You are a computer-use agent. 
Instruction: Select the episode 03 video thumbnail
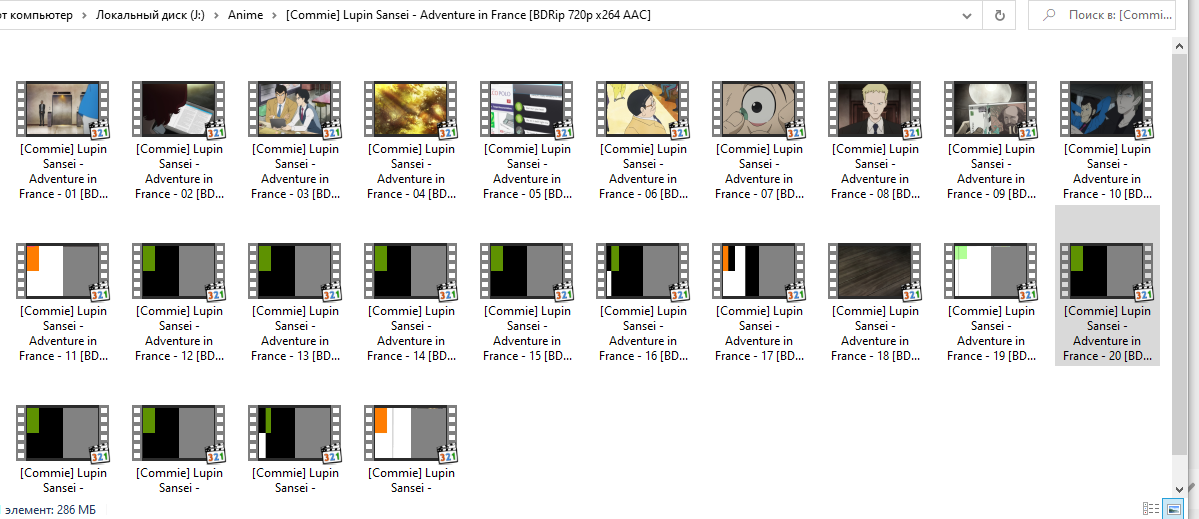pyautogui.click(x=294, y=109)
